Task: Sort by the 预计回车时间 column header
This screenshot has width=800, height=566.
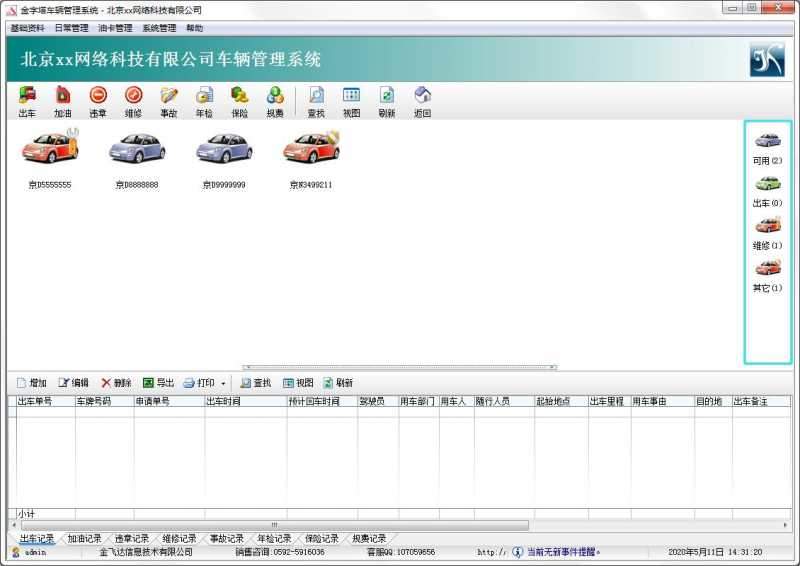Action: pos(322,402)
